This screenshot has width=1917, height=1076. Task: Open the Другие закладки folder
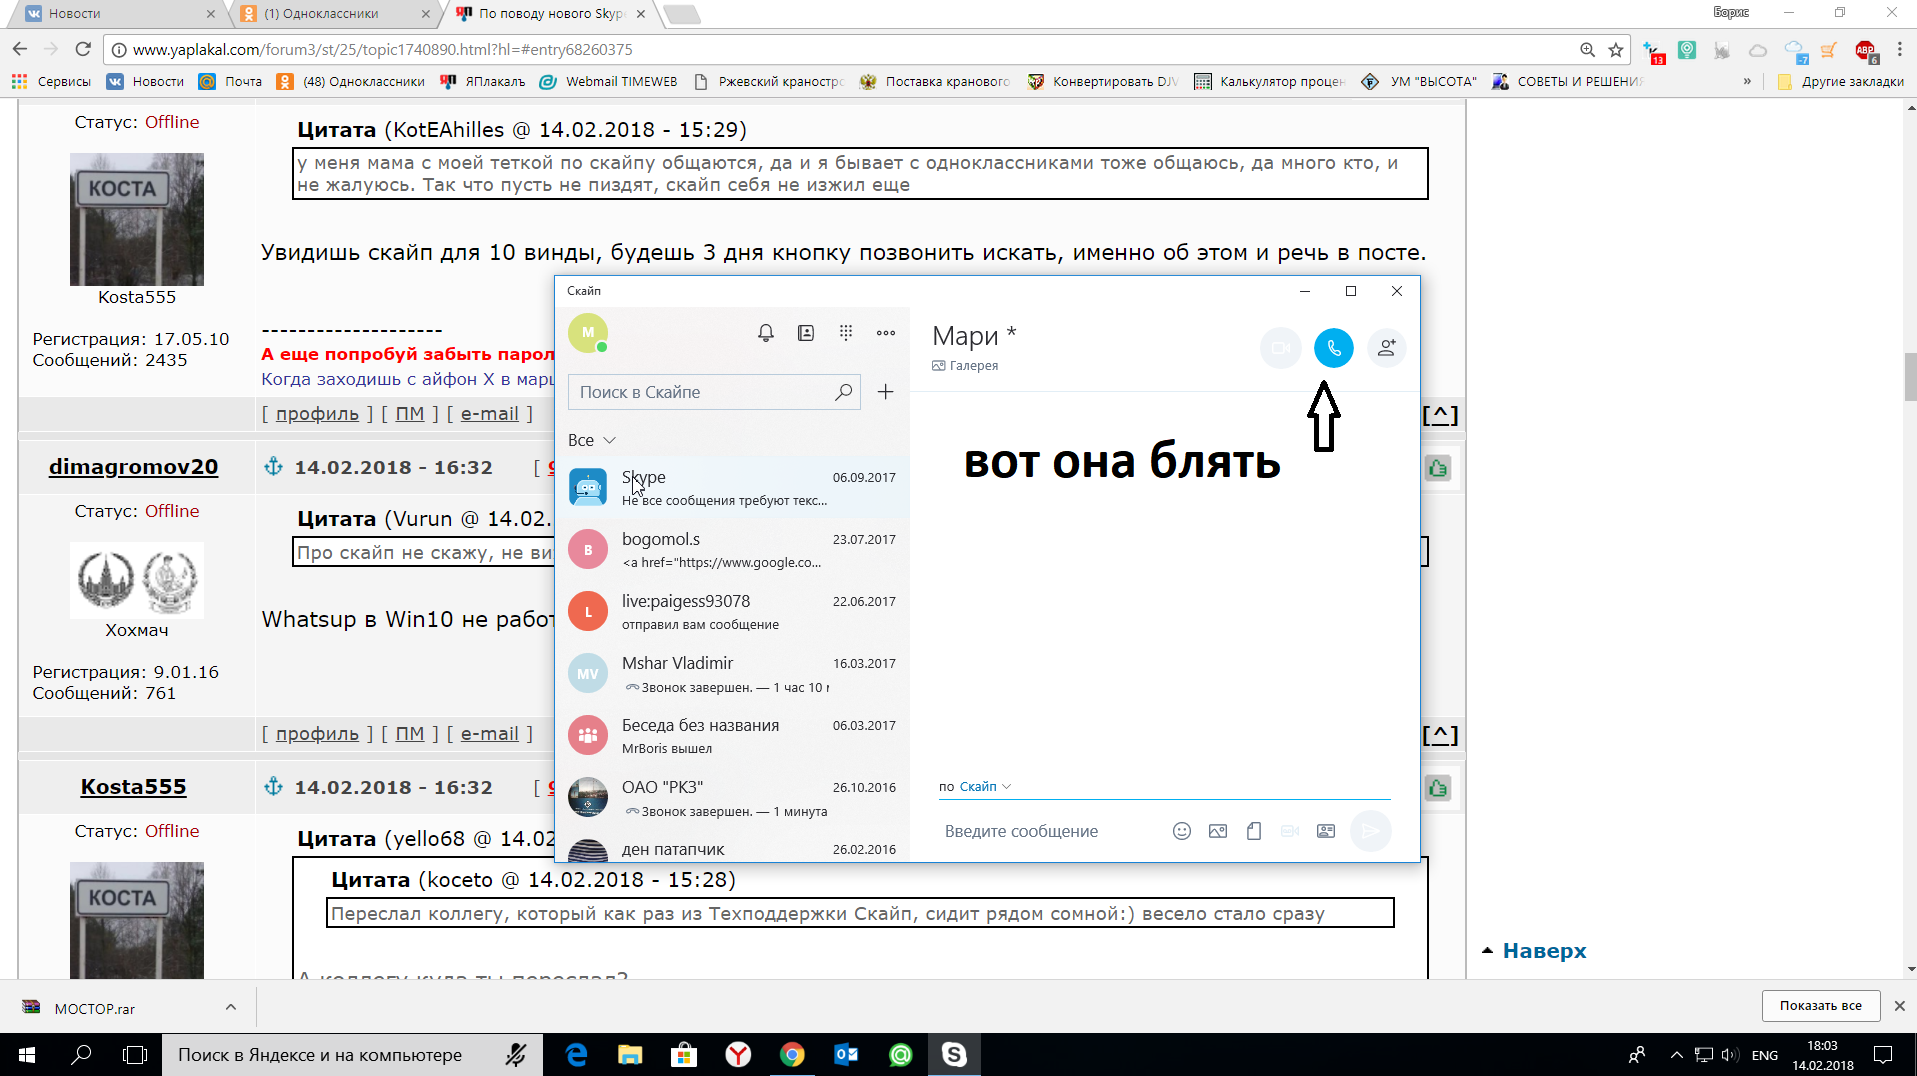[x=1841, y=82]
